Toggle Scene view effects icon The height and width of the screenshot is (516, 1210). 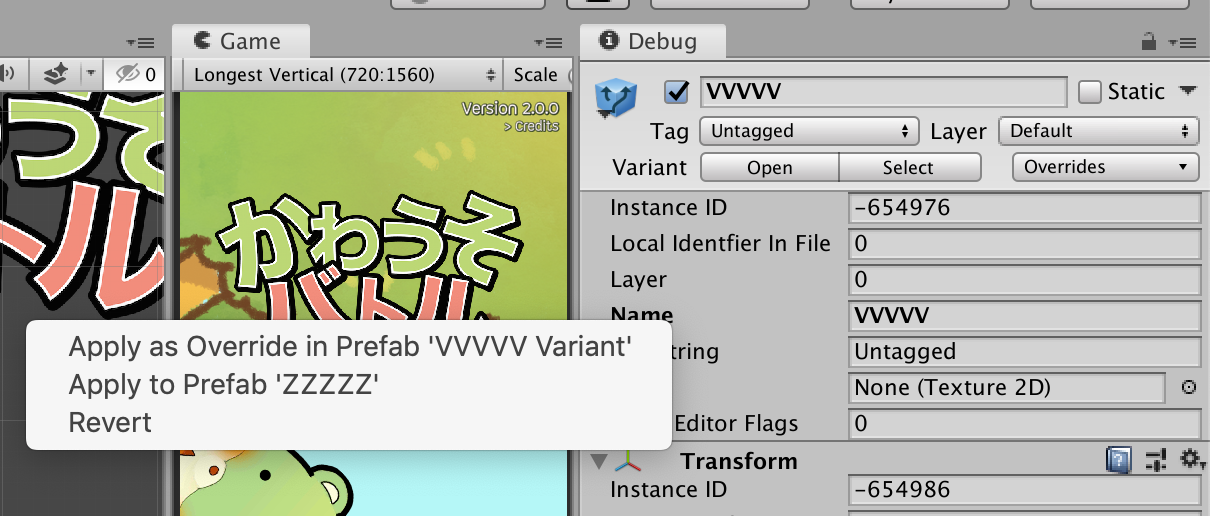click(x=54, y=73)
